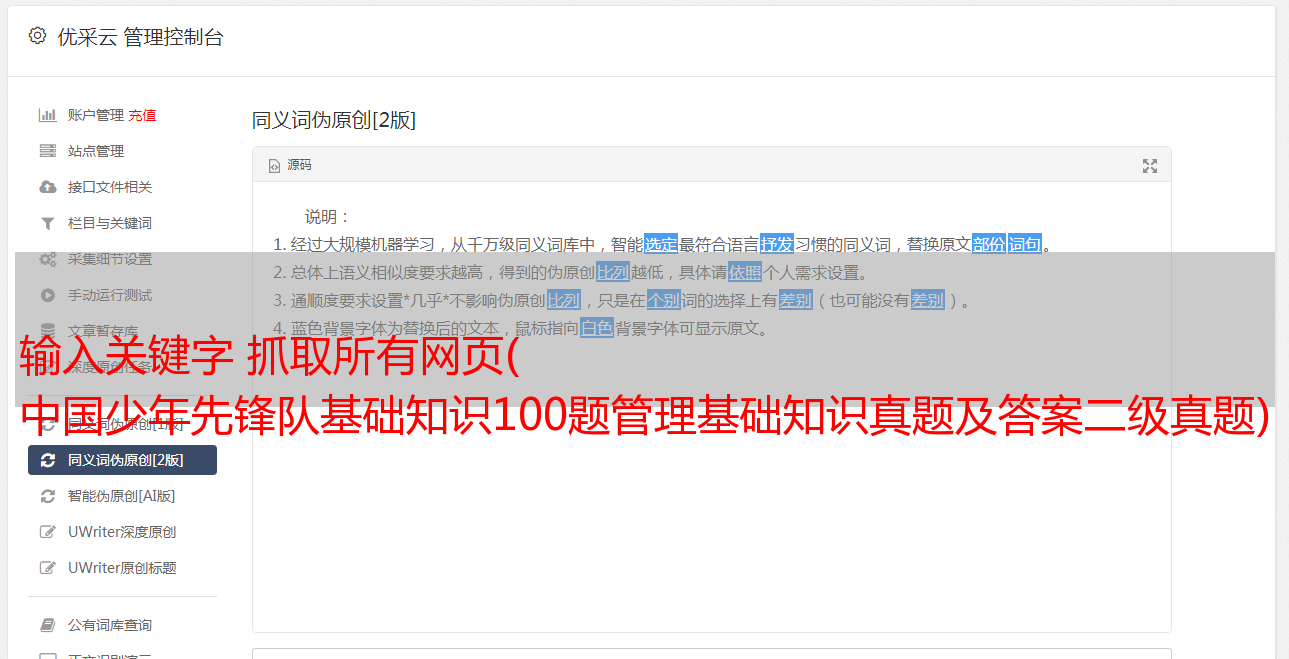Click highlighted word 抒发 in the text
The width and height of the screenshot is (1289, 659).
pos(777,244)
